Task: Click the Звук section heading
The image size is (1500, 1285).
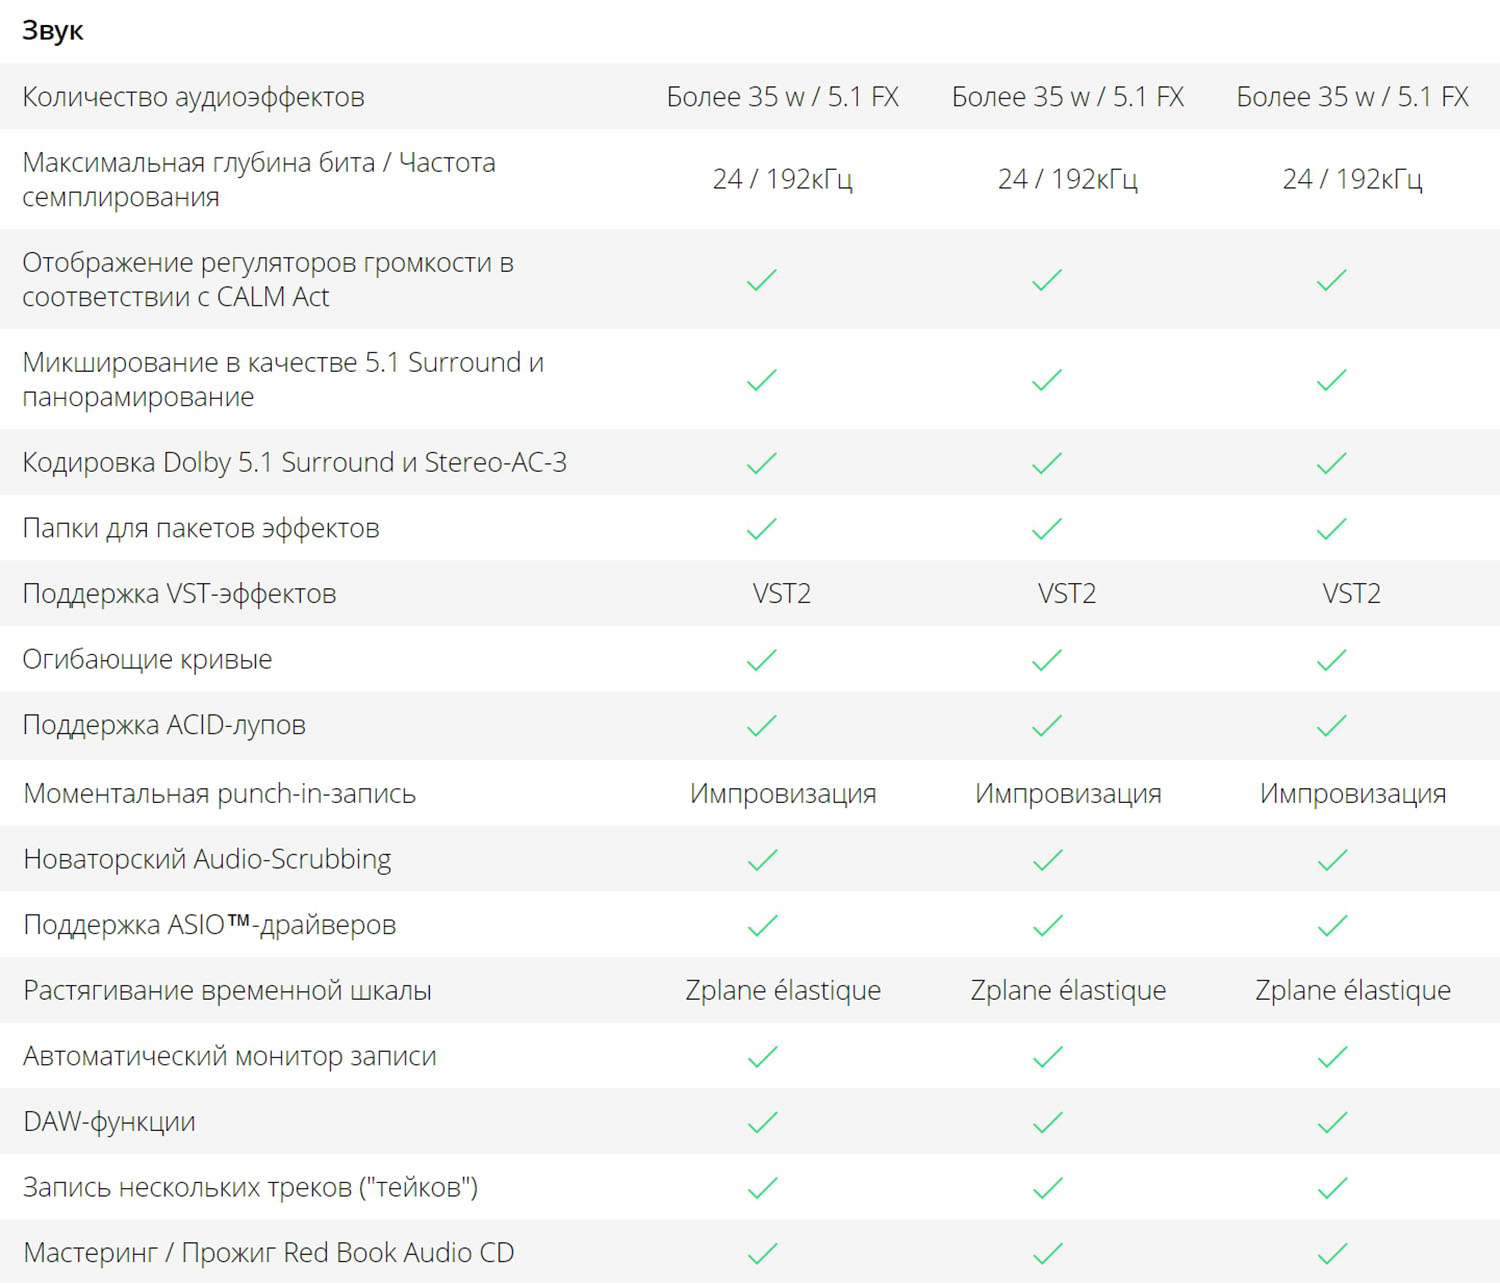Action: point(53,31)
